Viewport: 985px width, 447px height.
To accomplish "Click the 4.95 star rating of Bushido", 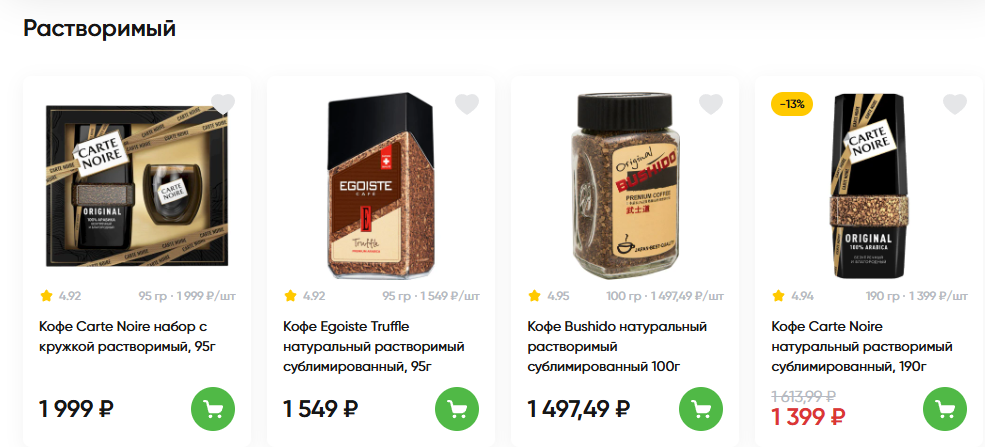I will [x=549, y=296].
